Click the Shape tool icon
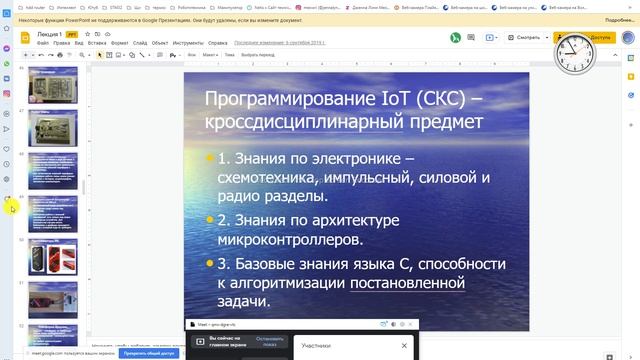Viewport: 640px width, 360px height. click(x=132, y=55)
